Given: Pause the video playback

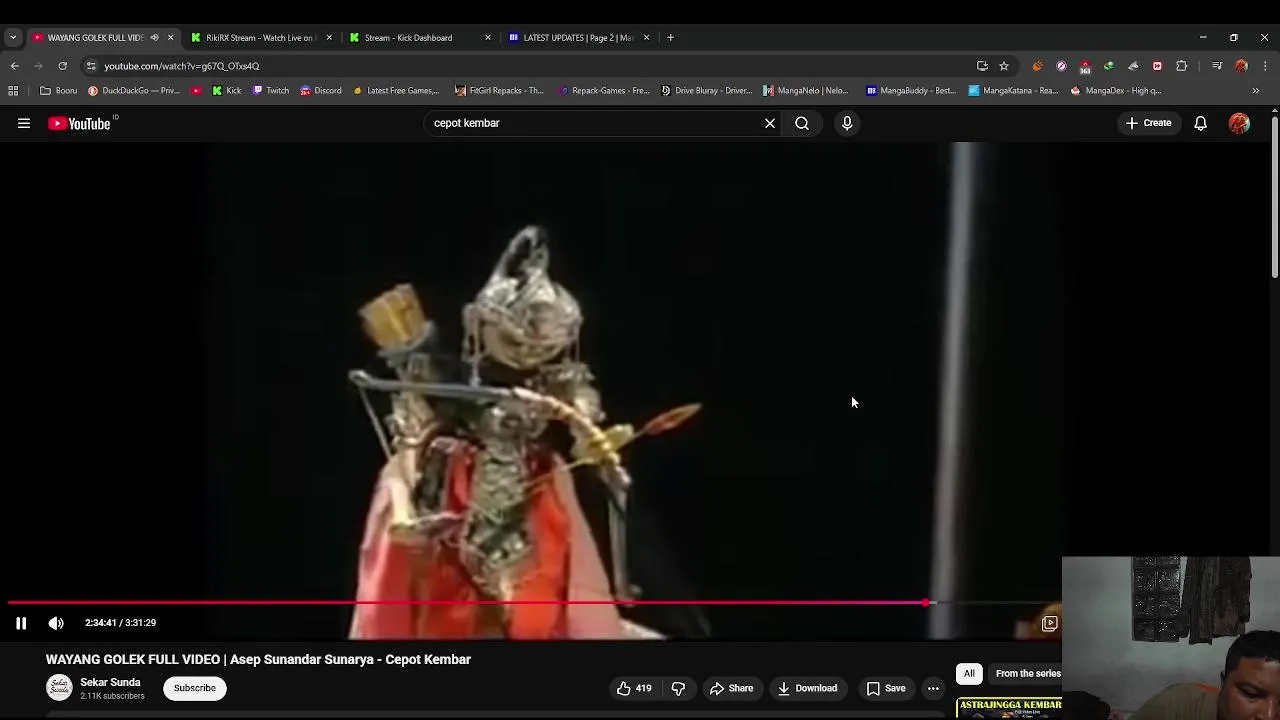Looking at the screenshot, I should tap(21, 623).
